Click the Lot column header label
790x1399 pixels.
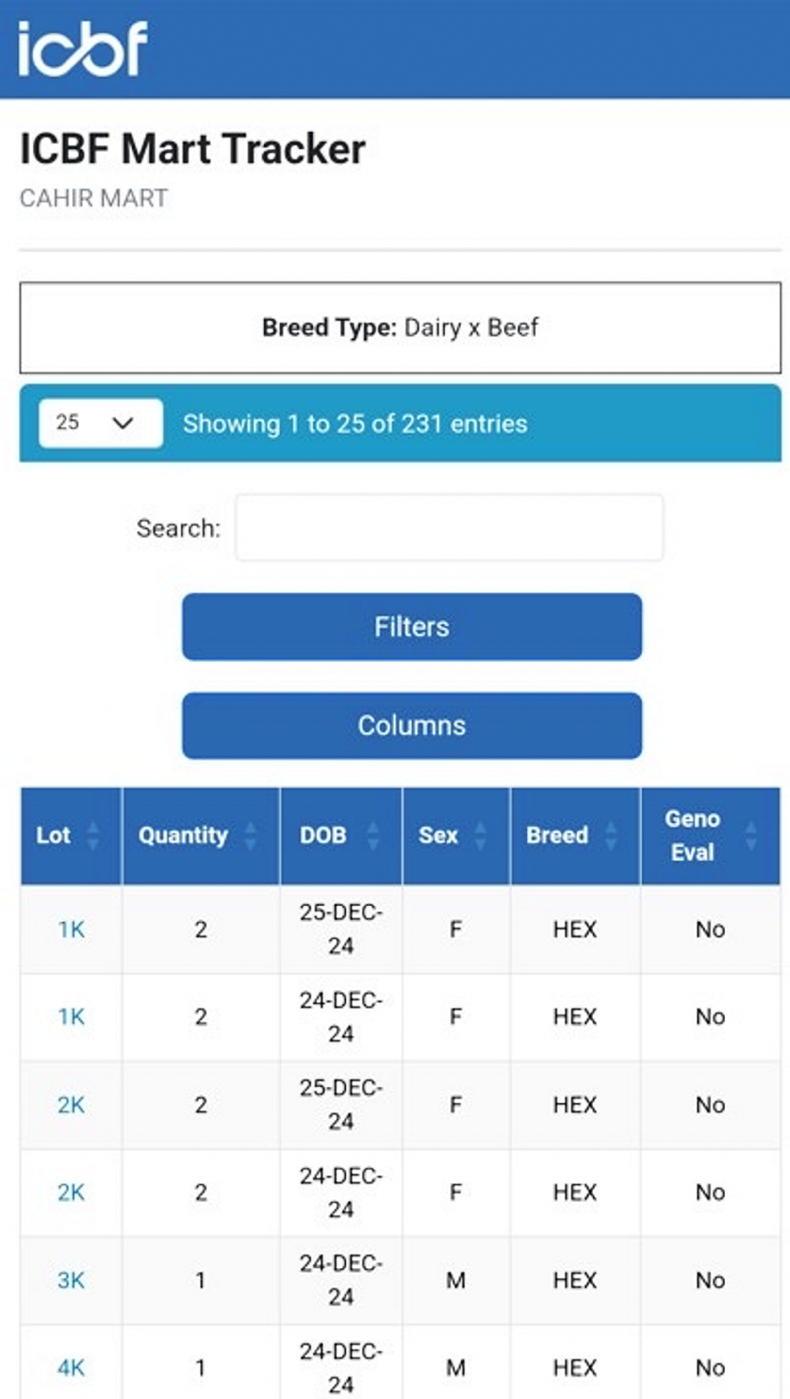[54, 836]
